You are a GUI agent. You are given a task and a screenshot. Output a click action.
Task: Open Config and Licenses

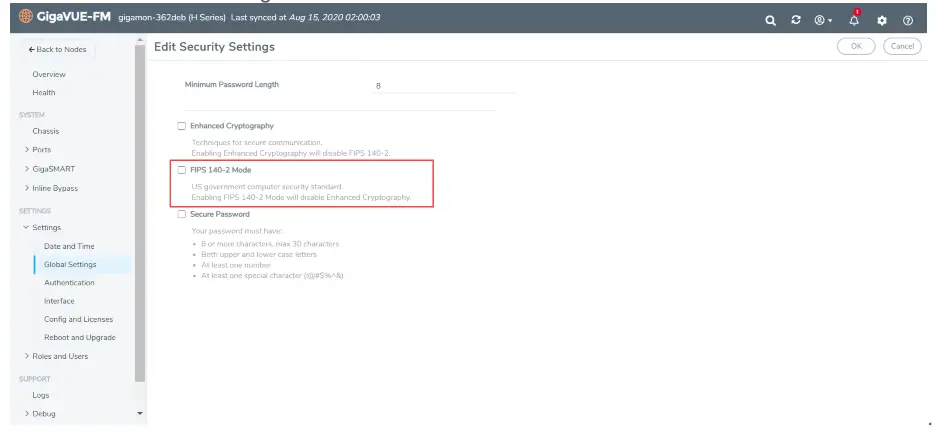[x=78, y=319]
